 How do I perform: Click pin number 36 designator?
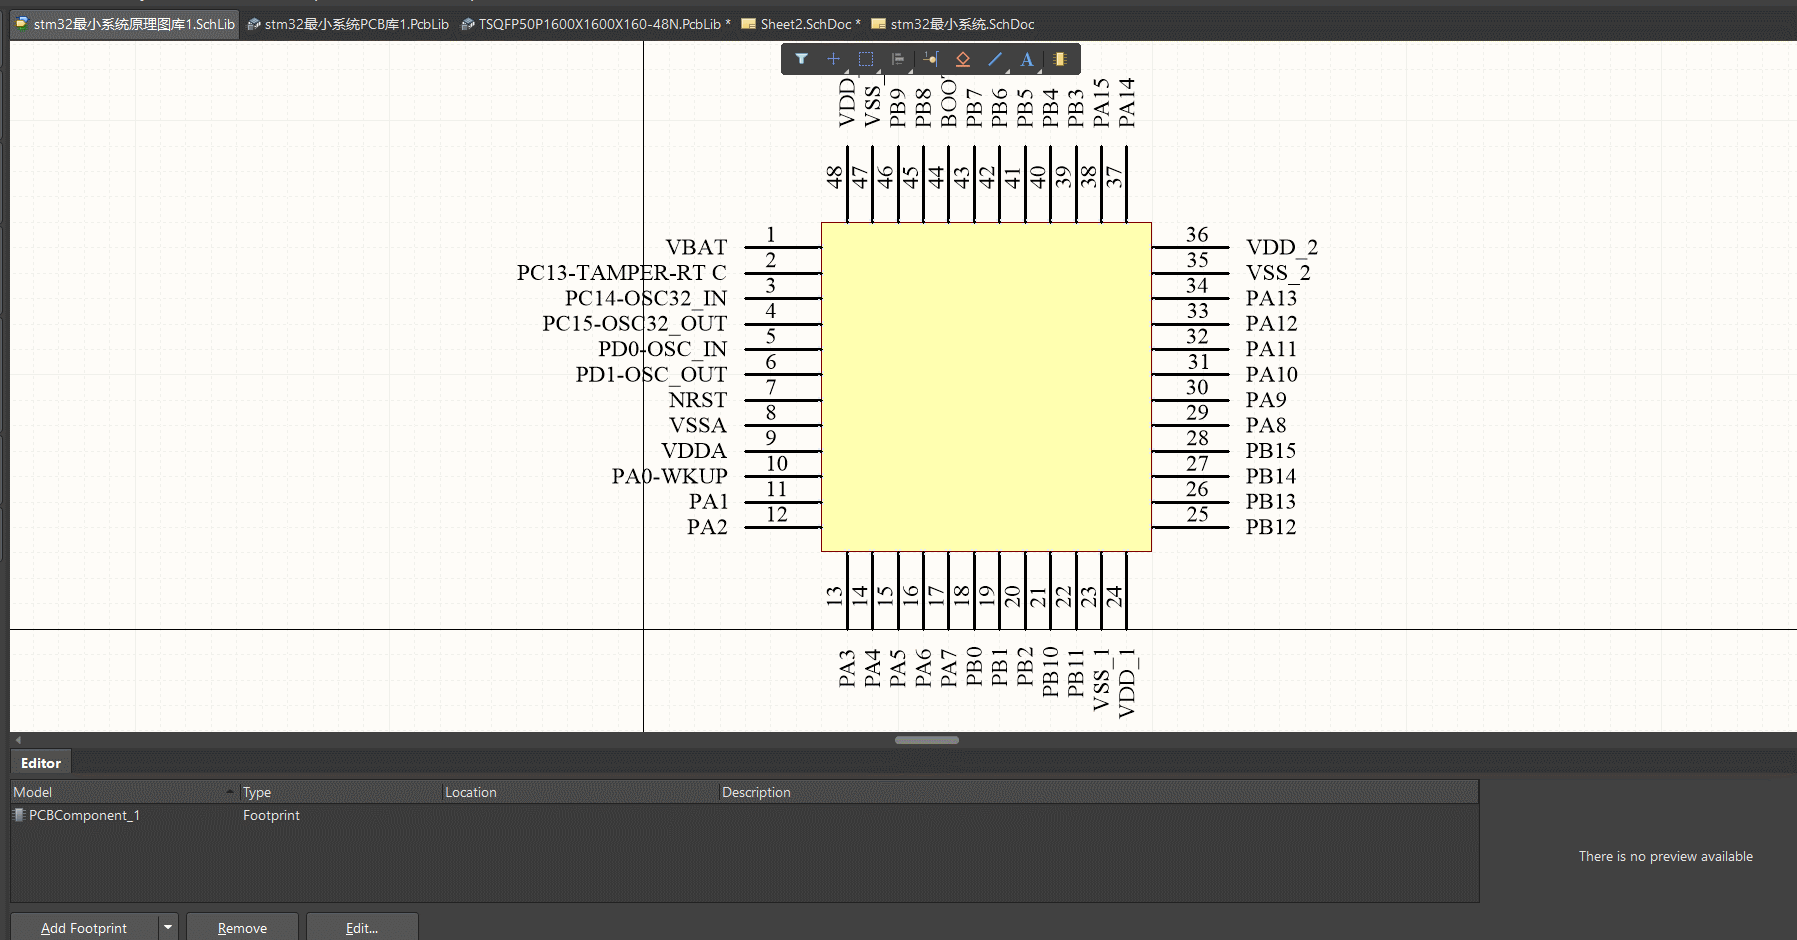coord(1197,235)
